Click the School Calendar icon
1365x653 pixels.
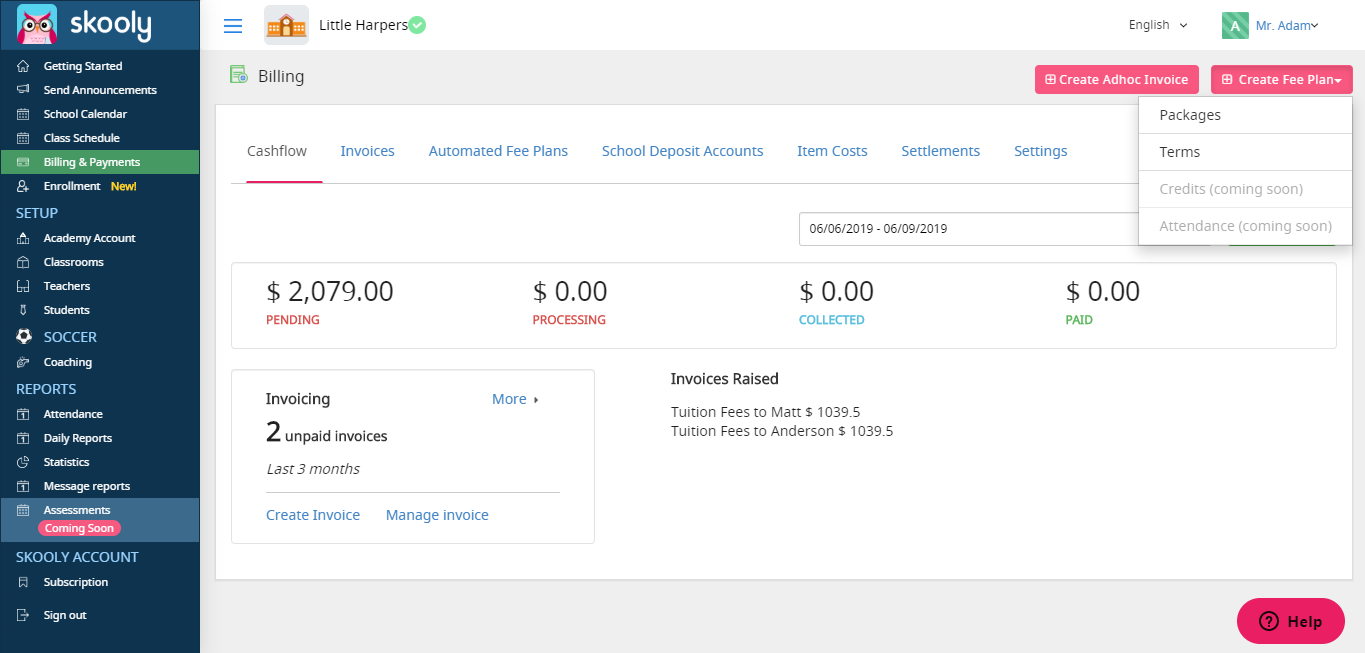click(x=23, y=114)
